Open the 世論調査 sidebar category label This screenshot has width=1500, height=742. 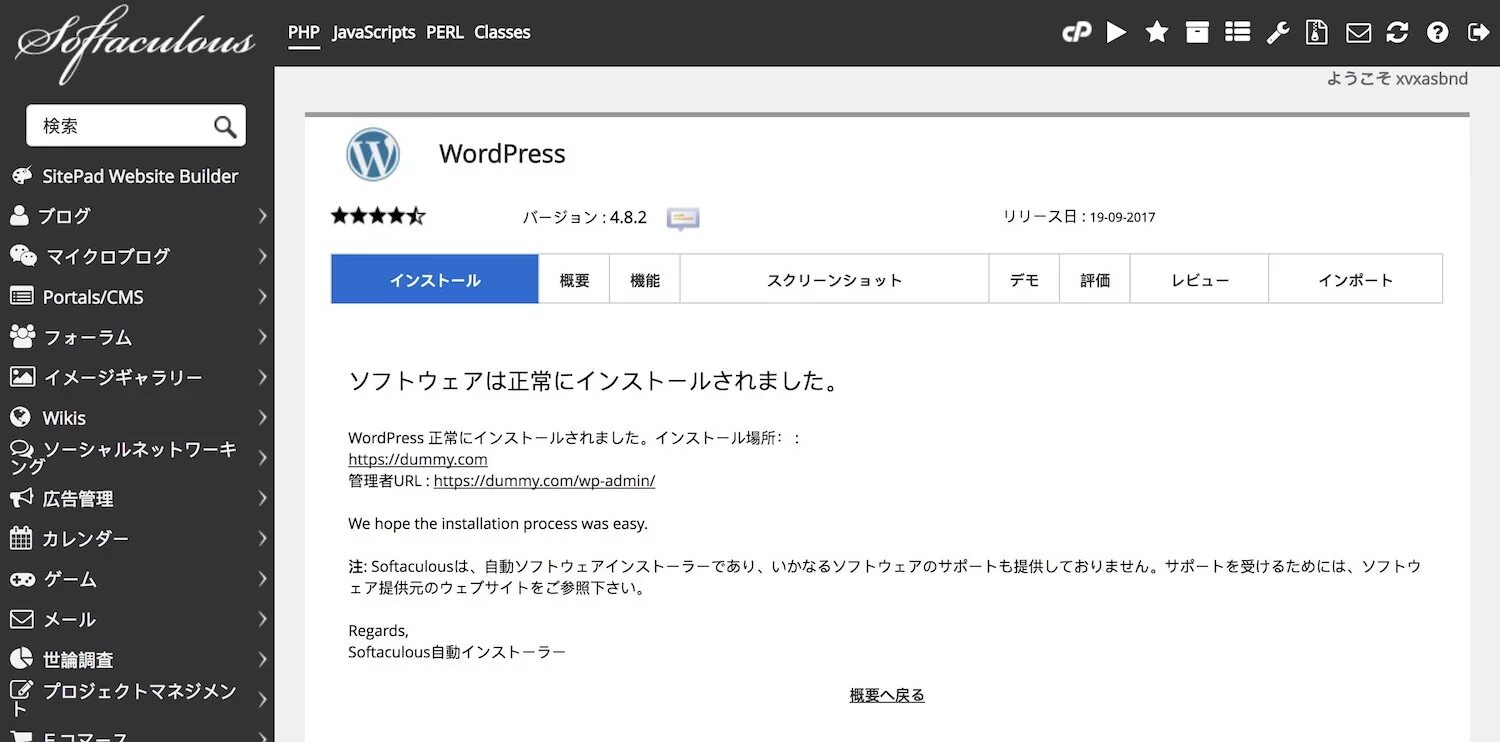point(78,659)
